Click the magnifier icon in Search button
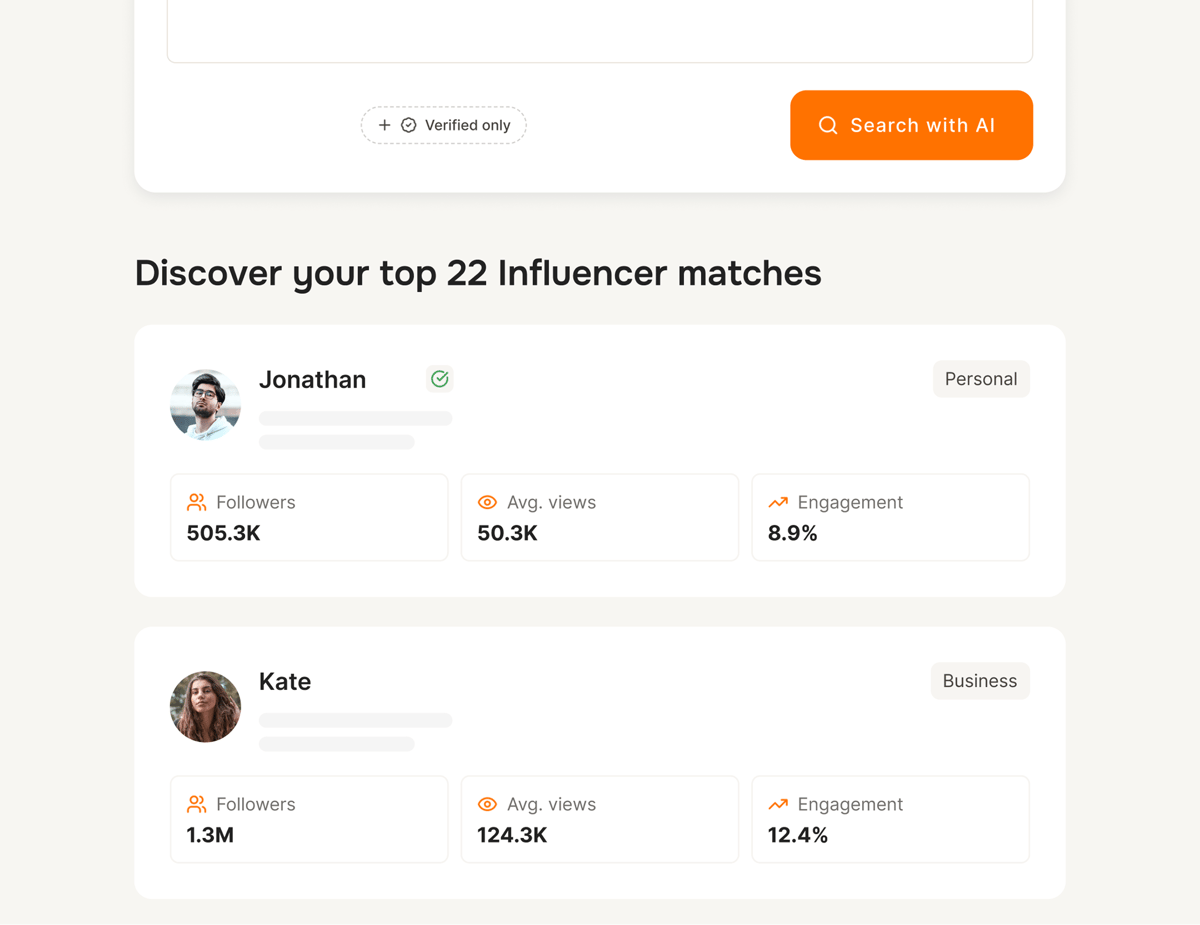The width and height of the screenshot is (1200, 925). tap(828, 125)
